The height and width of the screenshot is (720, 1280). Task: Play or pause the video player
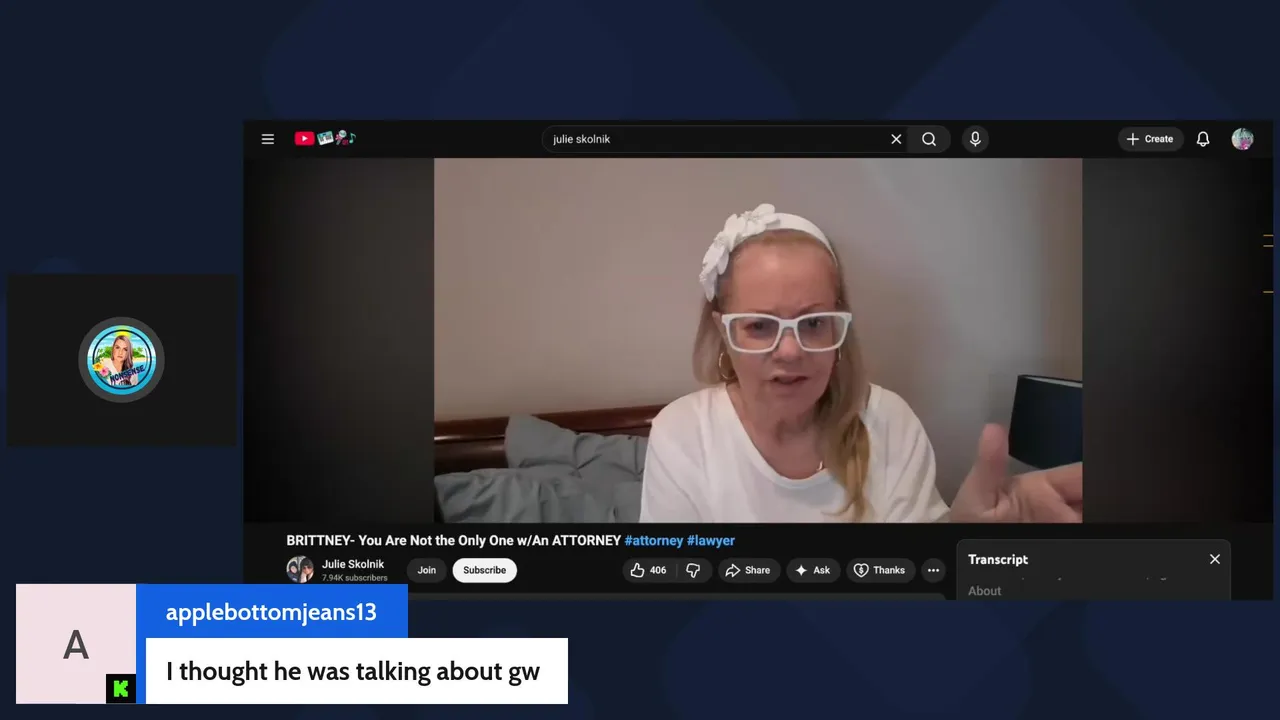(758, 340)
